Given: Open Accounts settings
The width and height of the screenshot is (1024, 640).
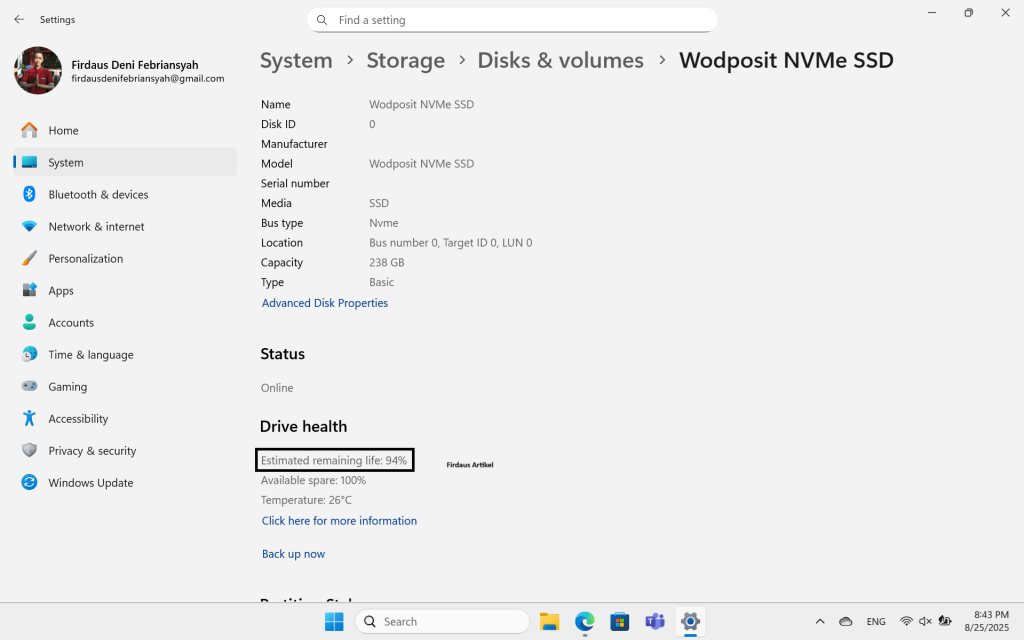Looking at the screenshot, I should pos(70,322).
